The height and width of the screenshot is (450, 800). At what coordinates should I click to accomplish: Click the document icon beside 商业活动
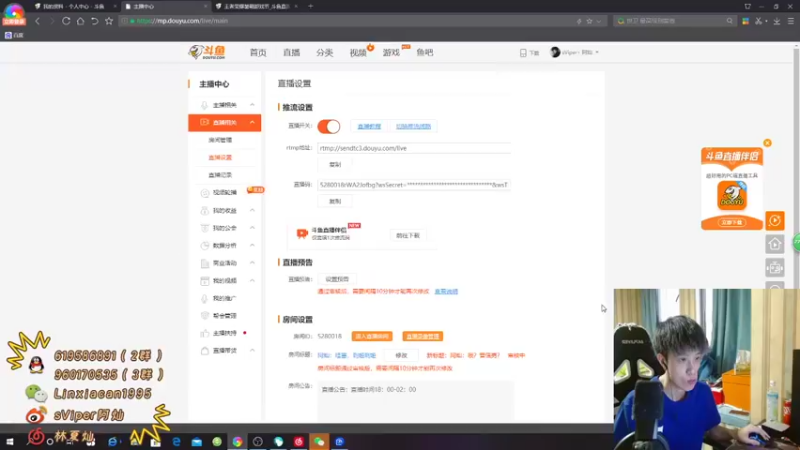coord(205,263)
